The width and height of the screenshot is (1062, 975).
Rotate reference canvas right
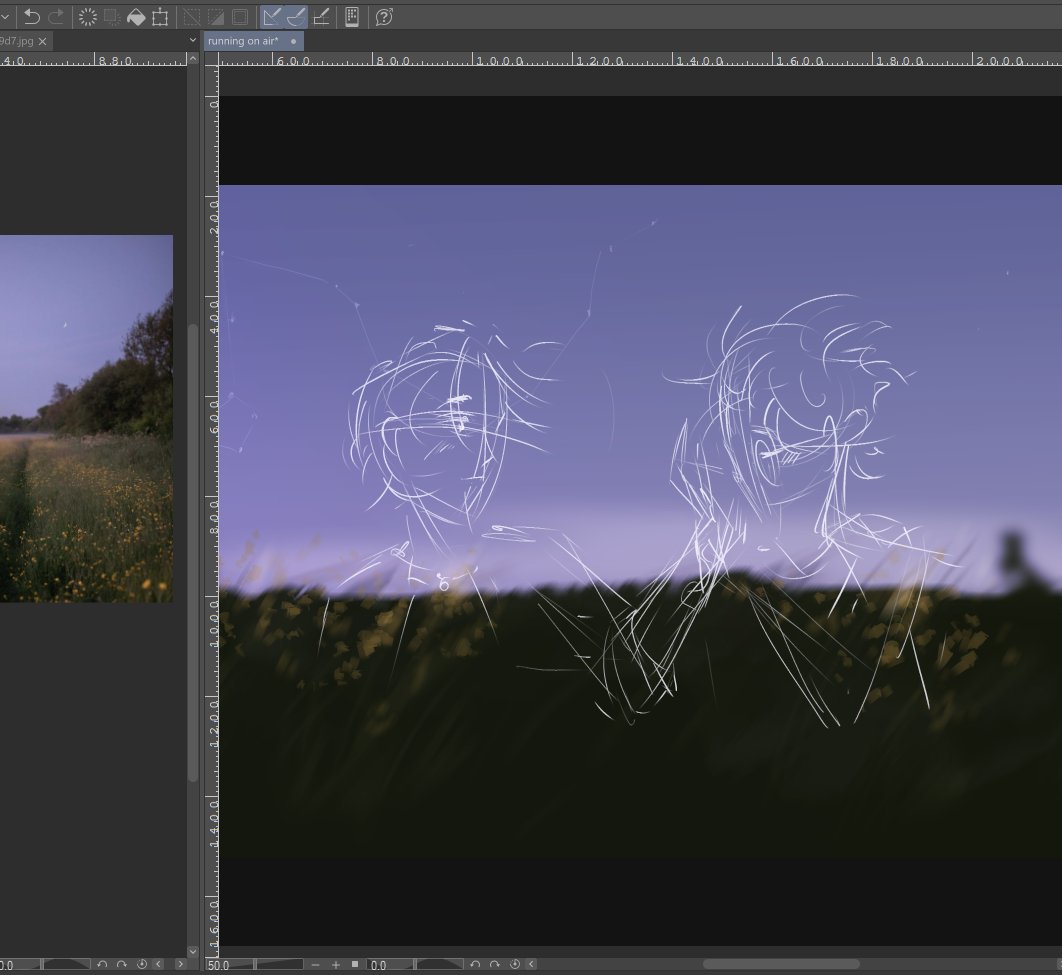tap(122, 964)
